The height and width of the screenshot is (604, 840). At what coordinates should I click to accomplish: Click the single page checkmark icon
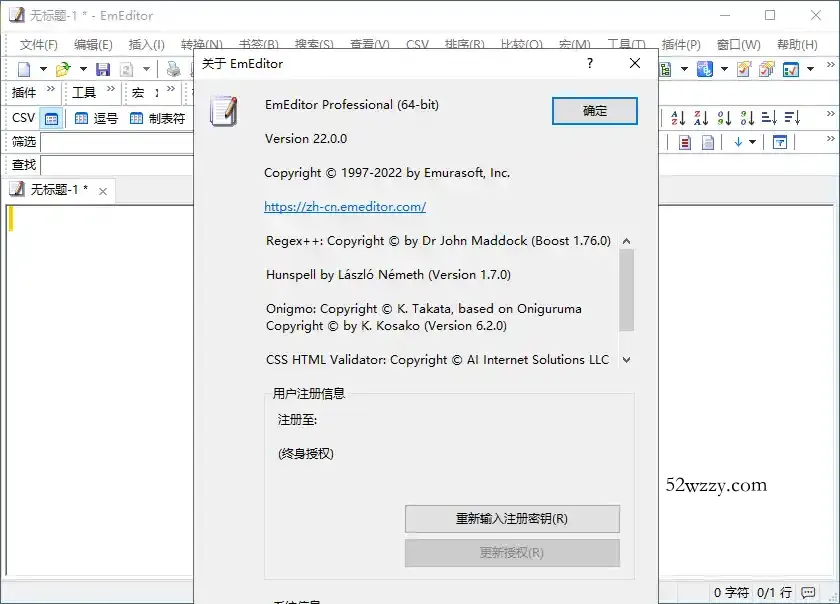point(744,69)
